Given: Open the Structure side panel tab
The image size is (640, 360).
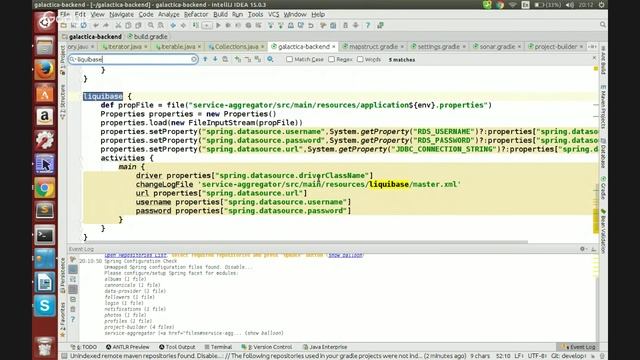Looking at the screenshot, I should point(62,102).
